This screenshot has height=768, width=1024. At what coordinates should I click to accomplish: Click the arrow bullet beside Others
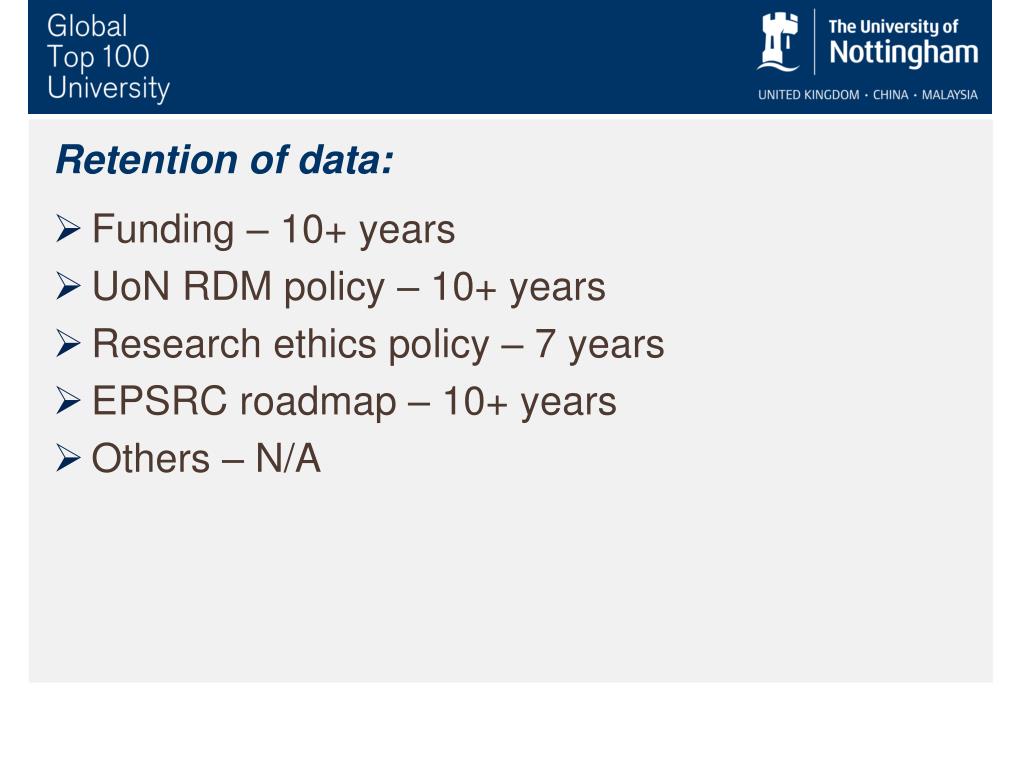coord(68,458)
